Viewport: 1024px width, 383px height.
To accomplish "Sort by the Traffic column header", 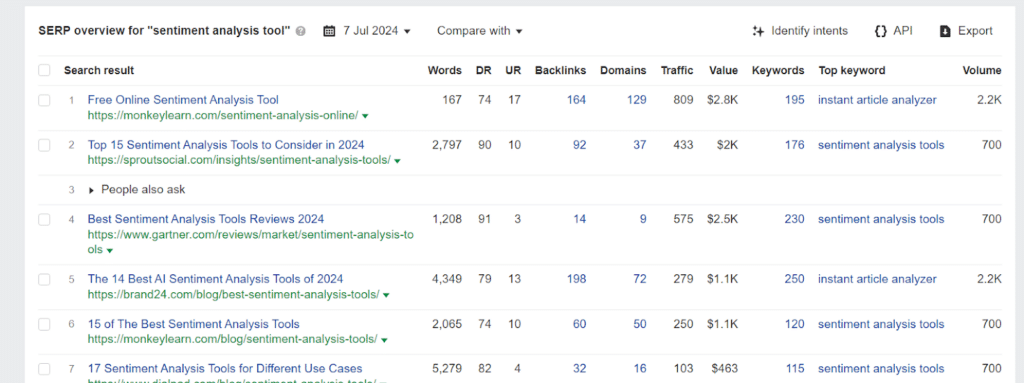I will pos(677,71).
